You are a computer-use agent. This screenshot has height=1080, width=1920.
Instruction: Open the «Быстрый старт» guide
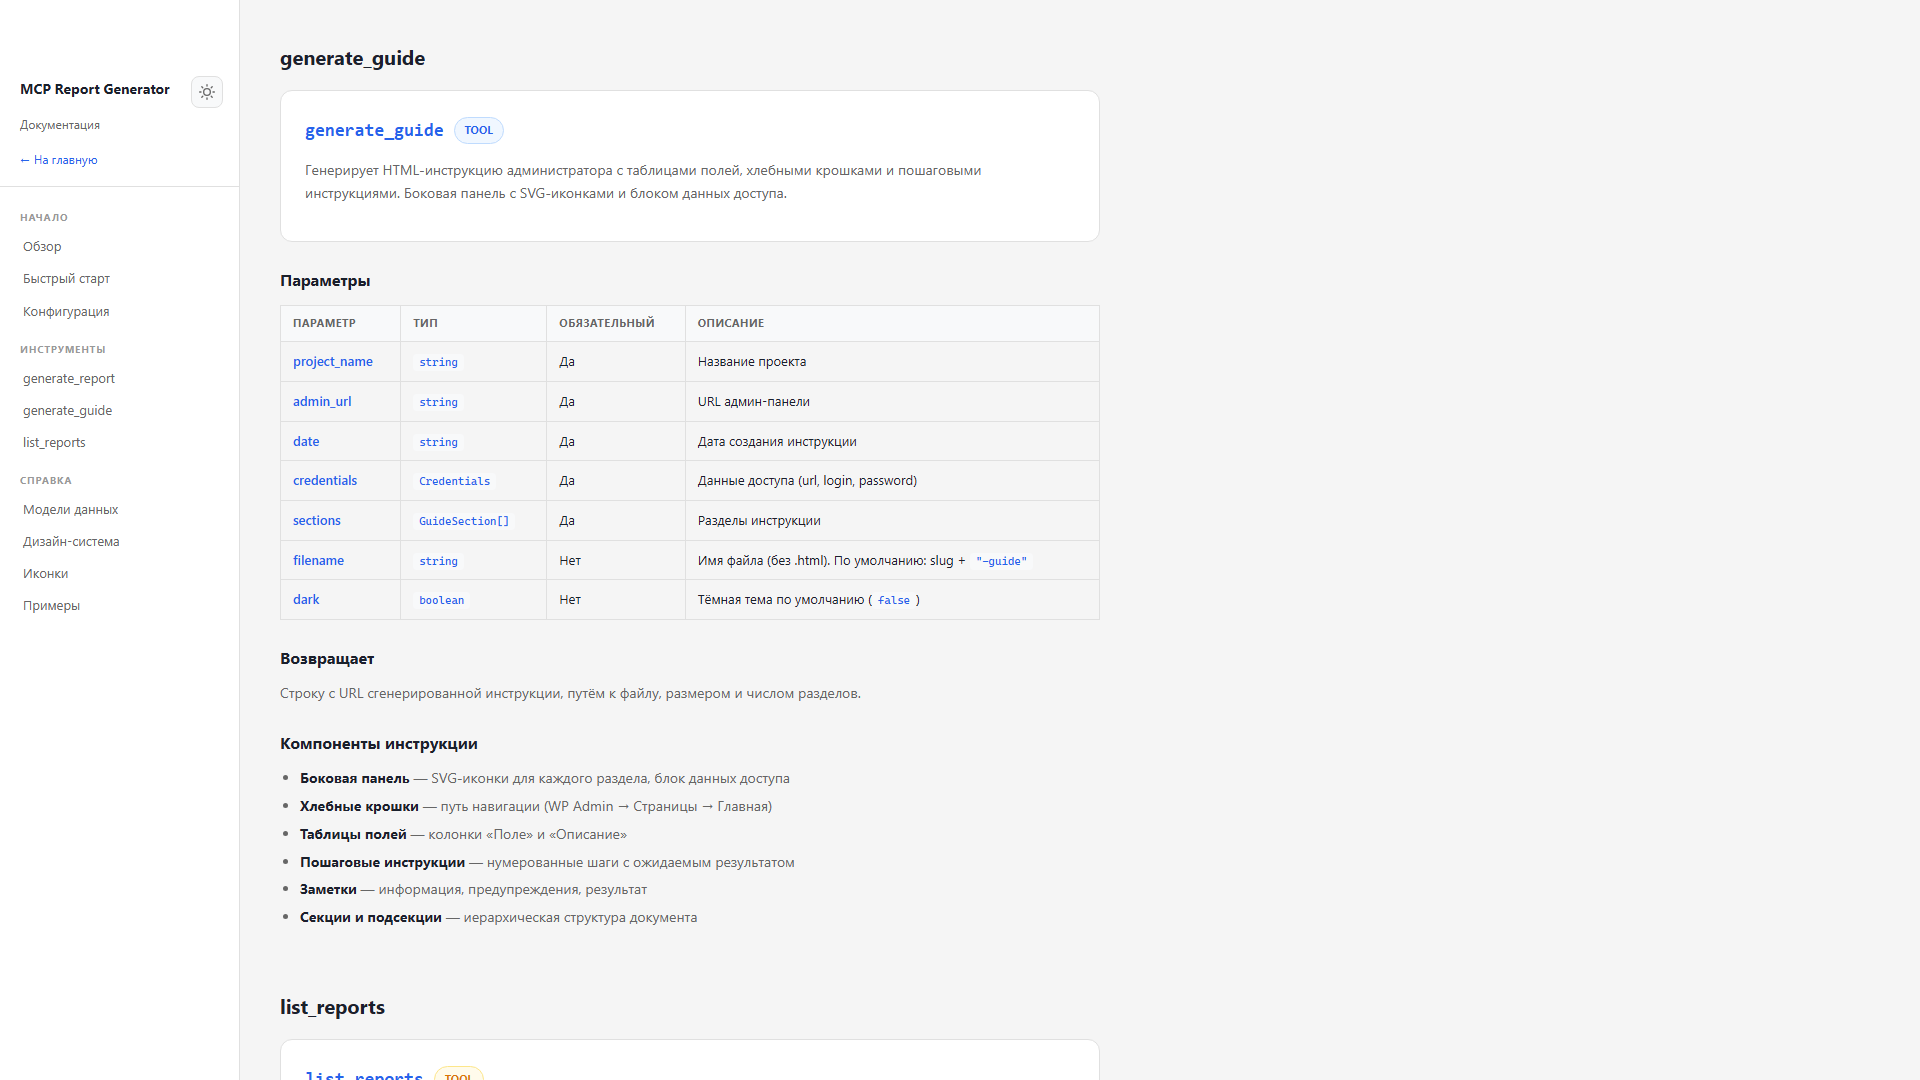point(66,278)
